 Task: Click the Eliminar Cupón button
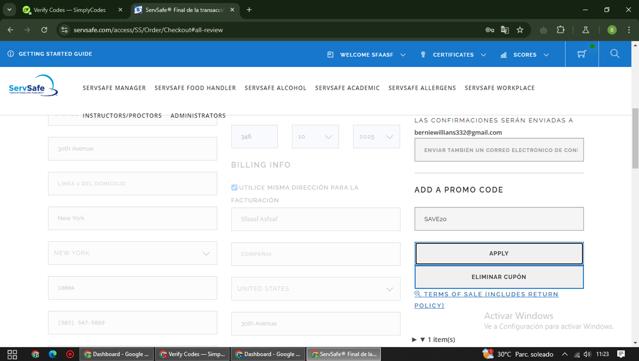click(x=499, y=277)
